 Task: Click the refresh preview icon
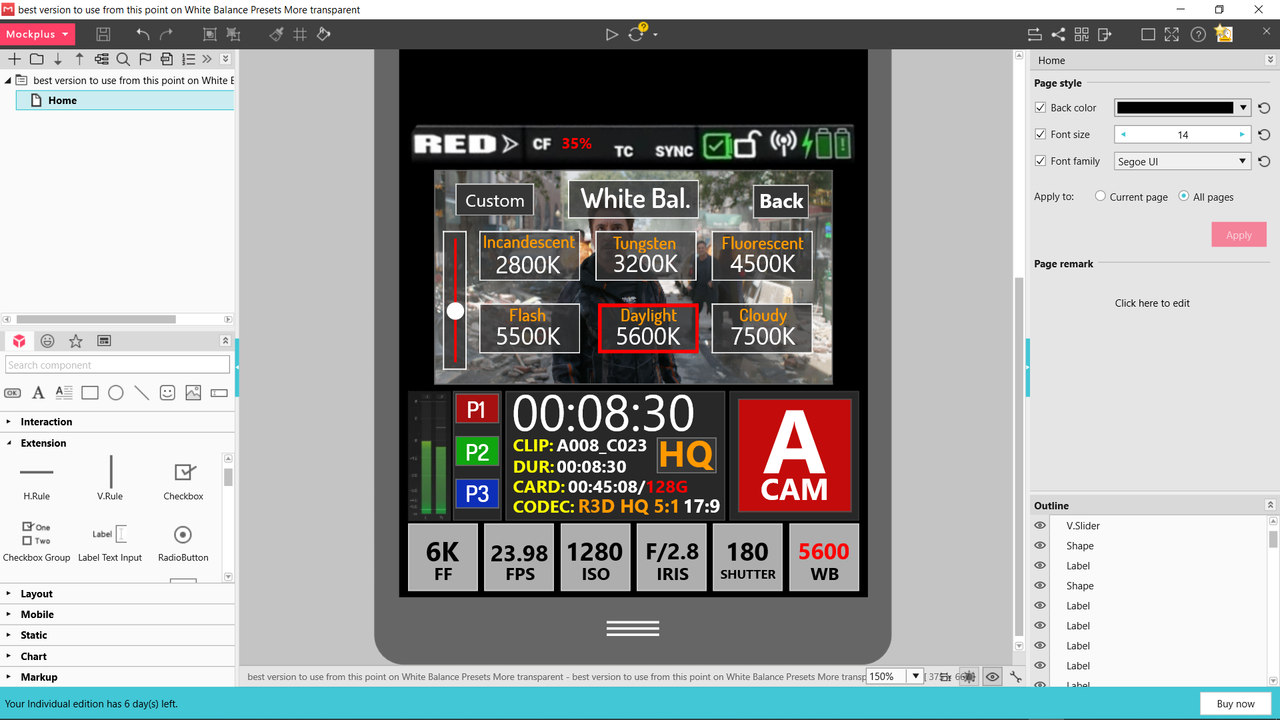[x=637, y=34]
